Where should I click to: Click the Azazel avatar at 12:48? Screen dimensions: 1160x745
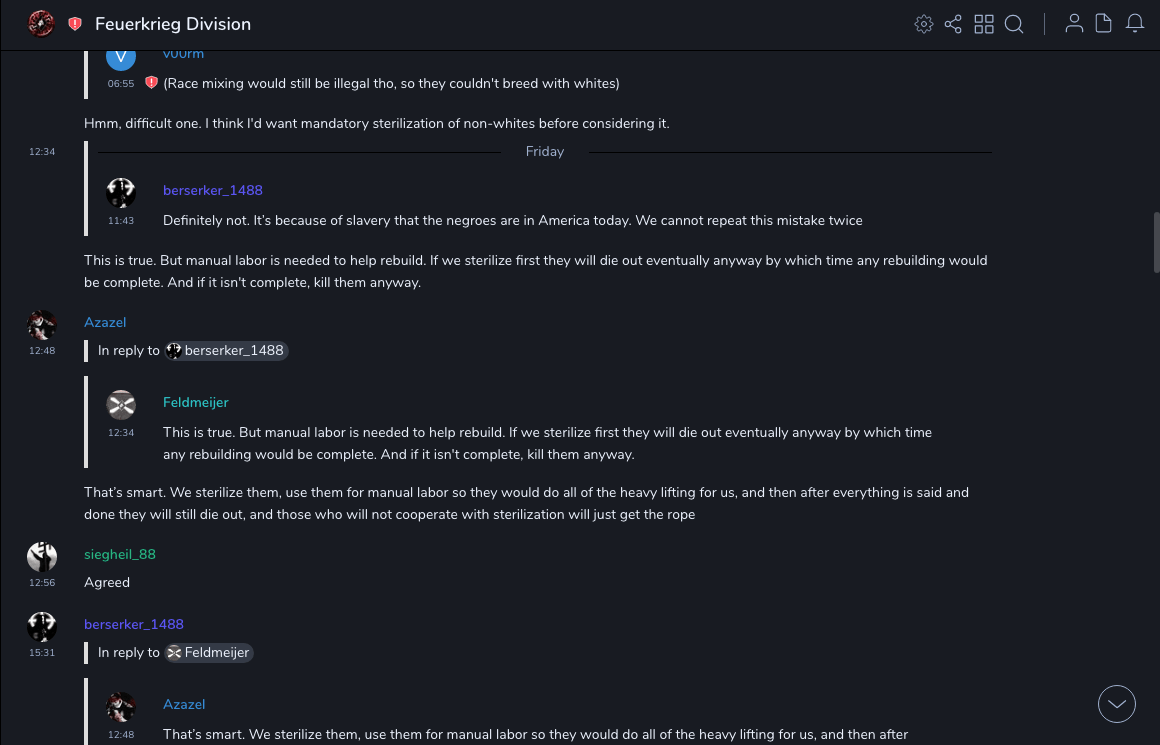(x=42, y=325)
